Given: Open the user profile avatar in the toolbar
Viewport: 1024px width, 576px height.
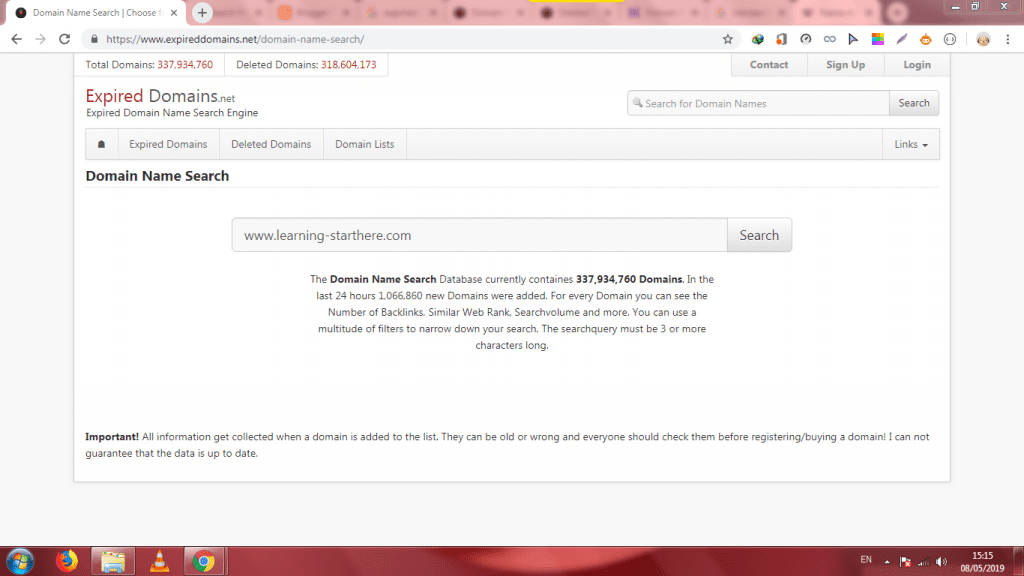Looking at the screenshot, I should click(983, 39).
